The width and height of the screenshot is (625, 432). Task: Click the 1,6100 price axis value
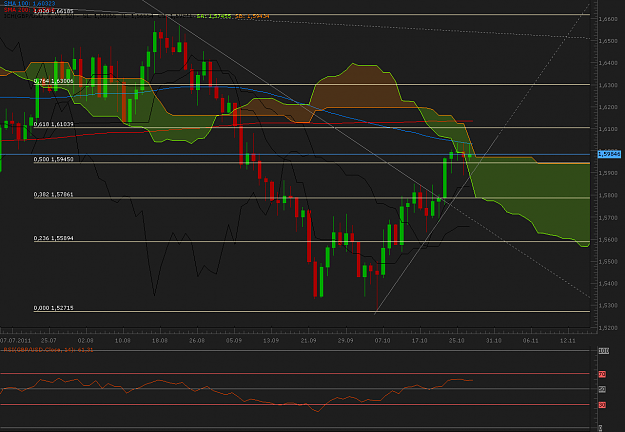(x=608, y=129)
